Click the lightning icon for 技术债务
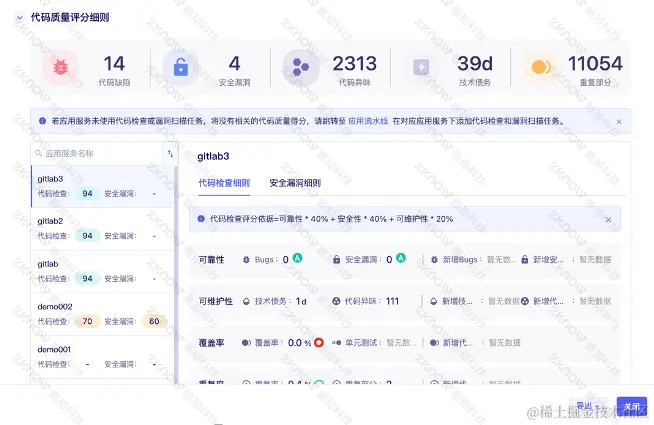654x425 pixels. tap(421, 67)
